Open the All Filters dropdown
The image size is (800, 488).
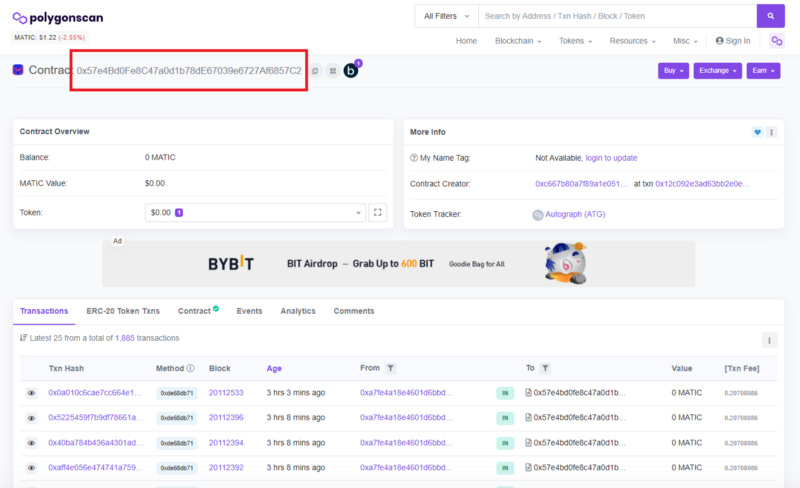[x=446, y=16]
